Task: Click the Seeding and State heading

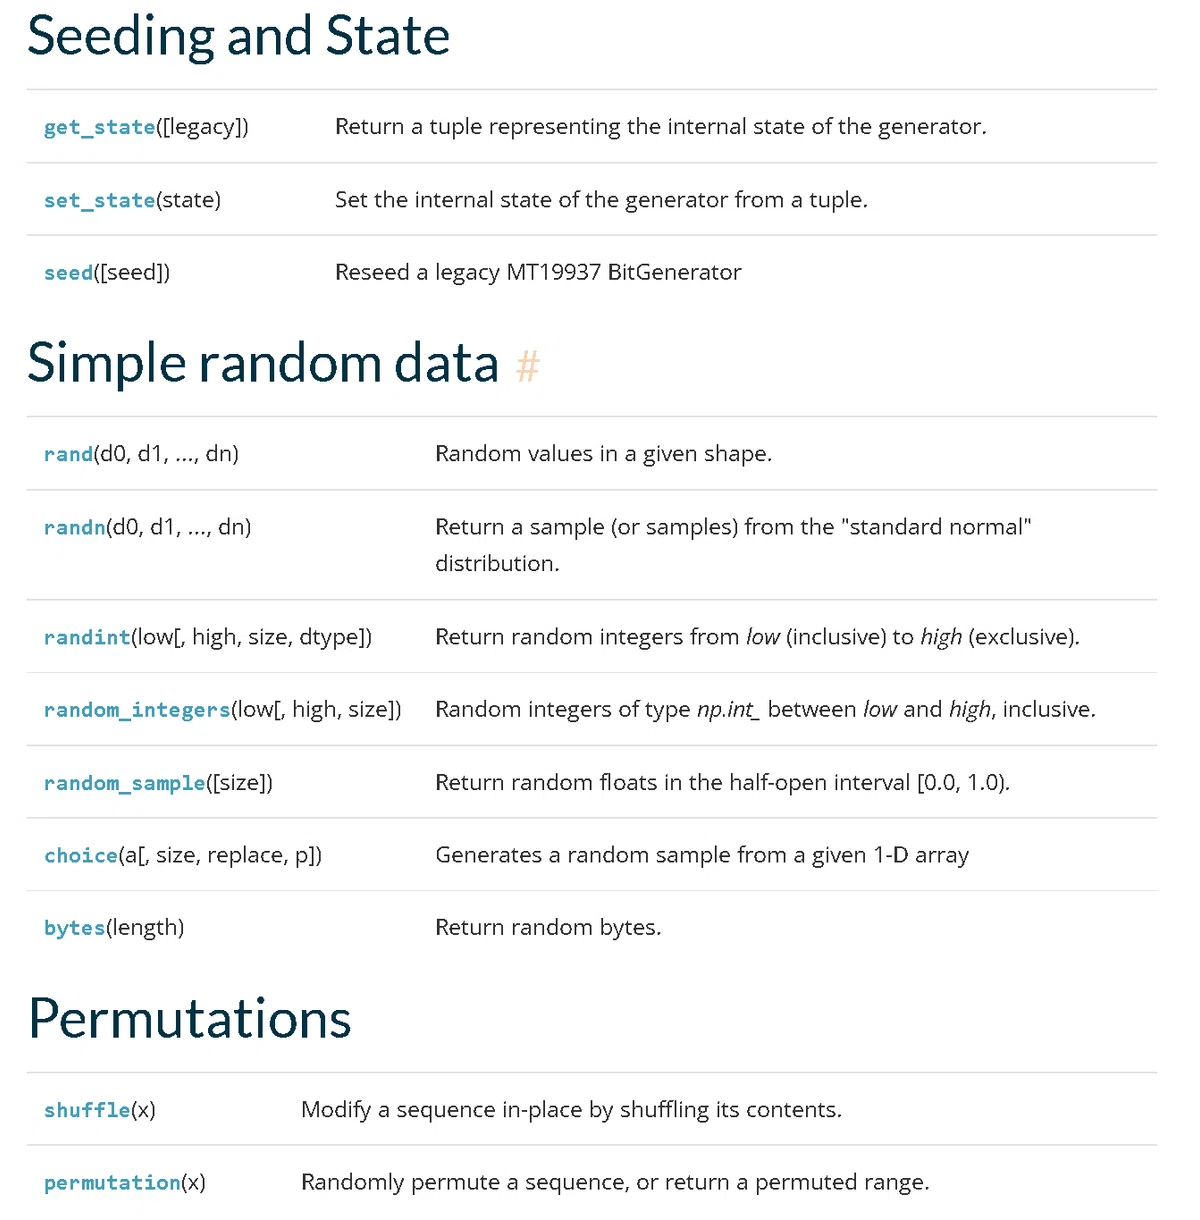Action: (238, 37)
